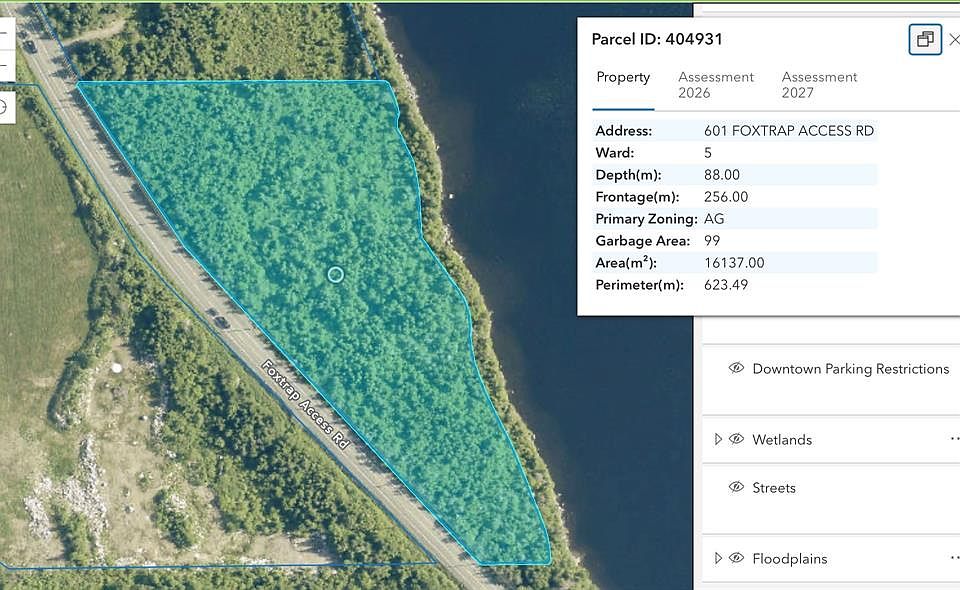960x590 pixels.
Task: Toggle visibility of Downtown Parking Restrictions layer
Action: [x=737, y=368]
